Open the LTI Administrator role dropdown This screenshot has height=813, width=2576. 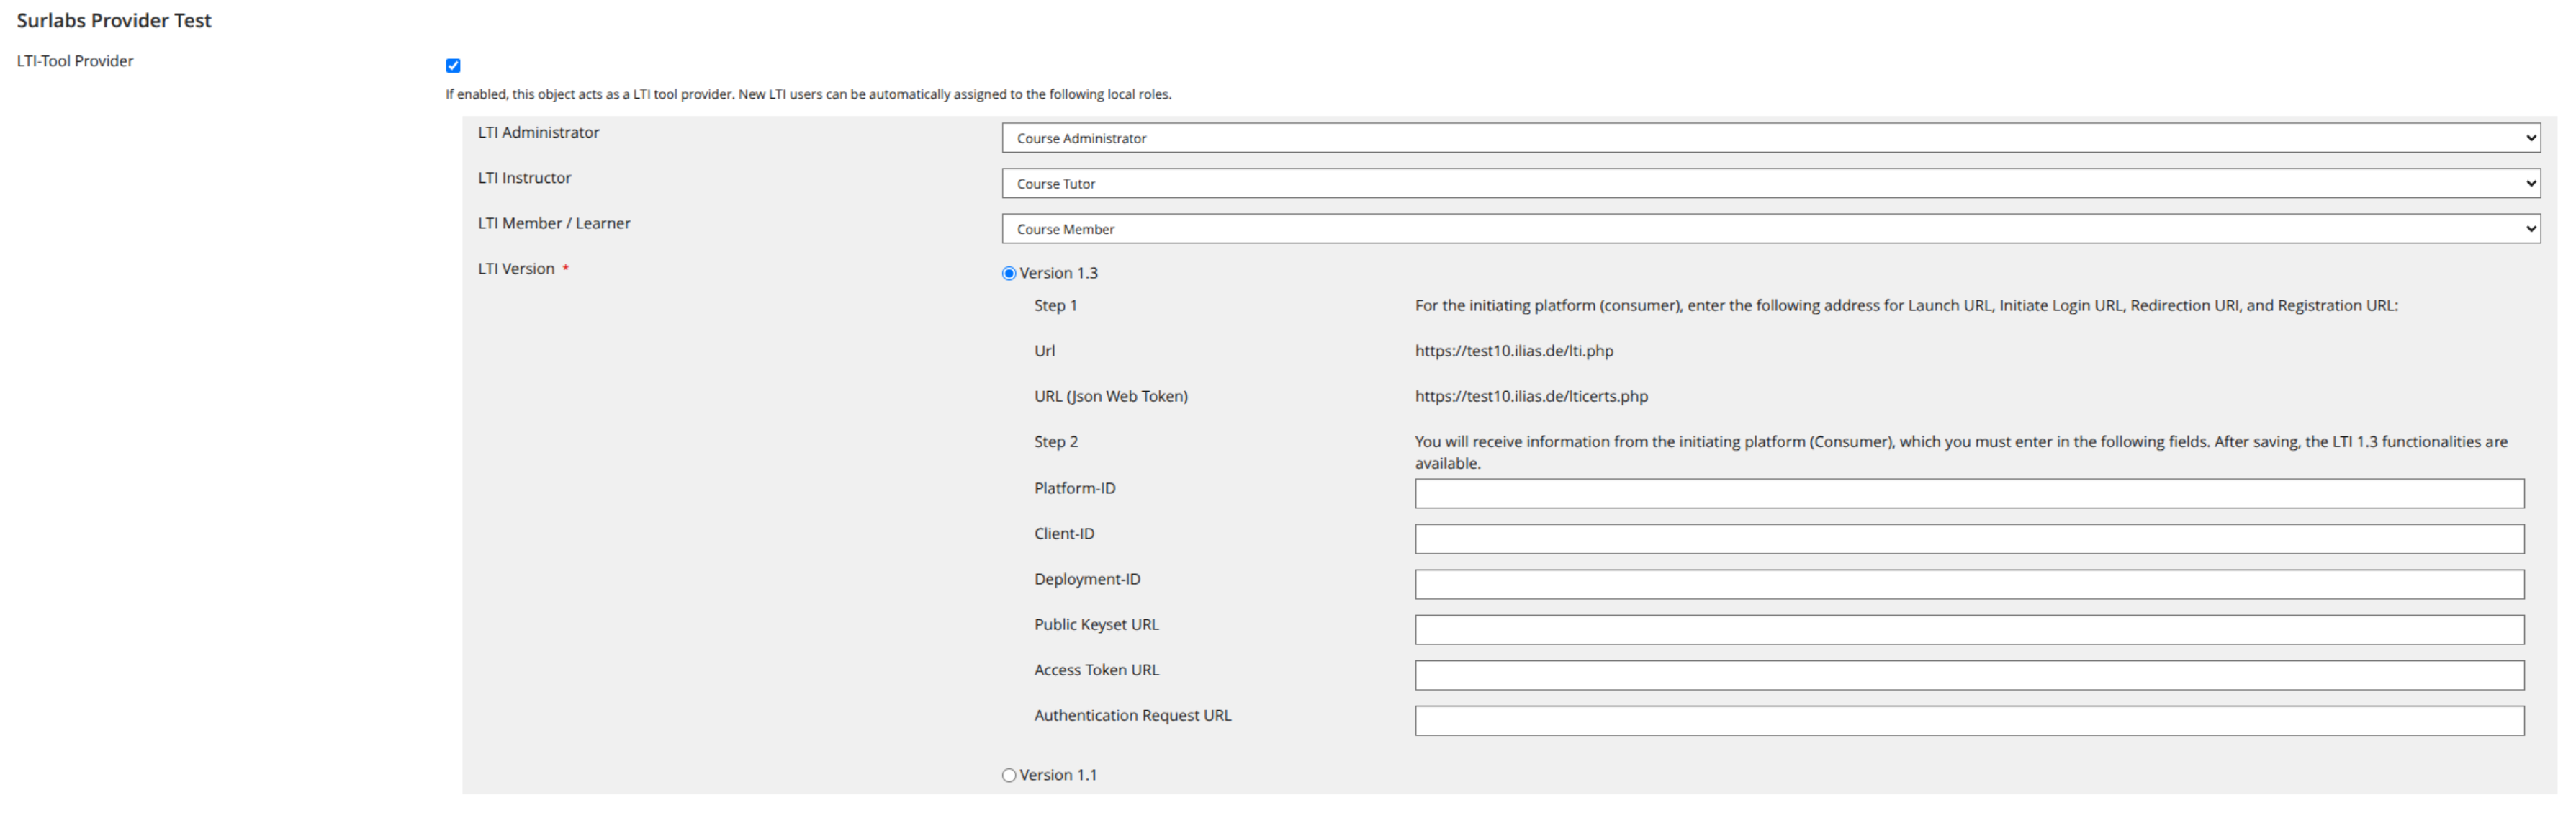(x=1770, y=138)
